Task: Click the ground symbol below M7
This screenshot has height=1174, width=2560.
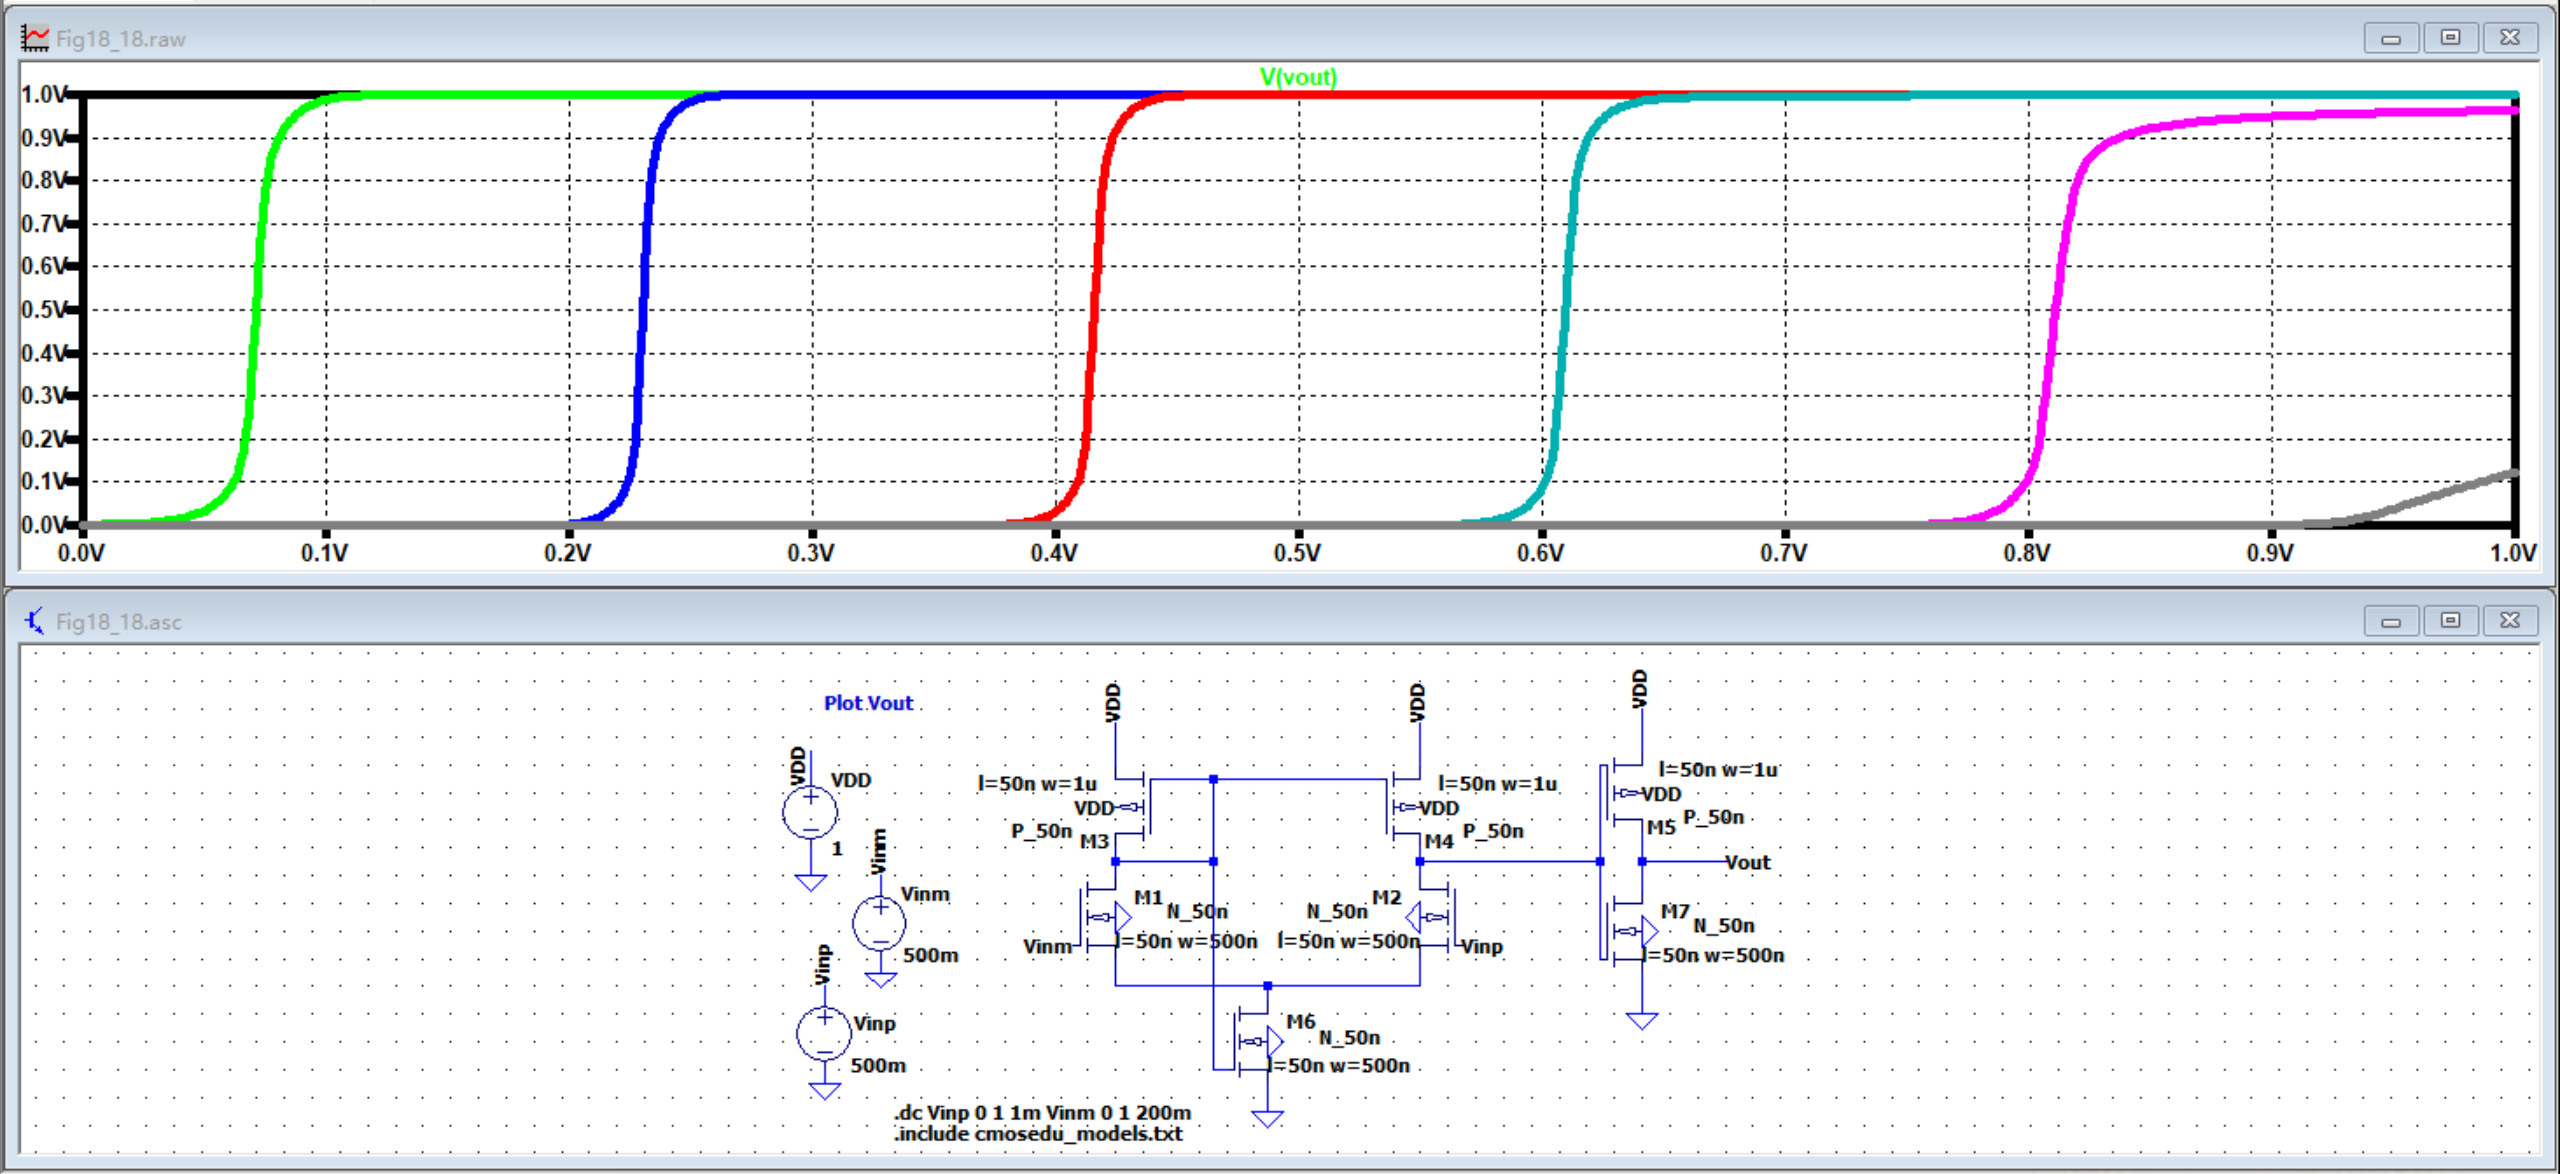Action: (x=1640, y=1020)
